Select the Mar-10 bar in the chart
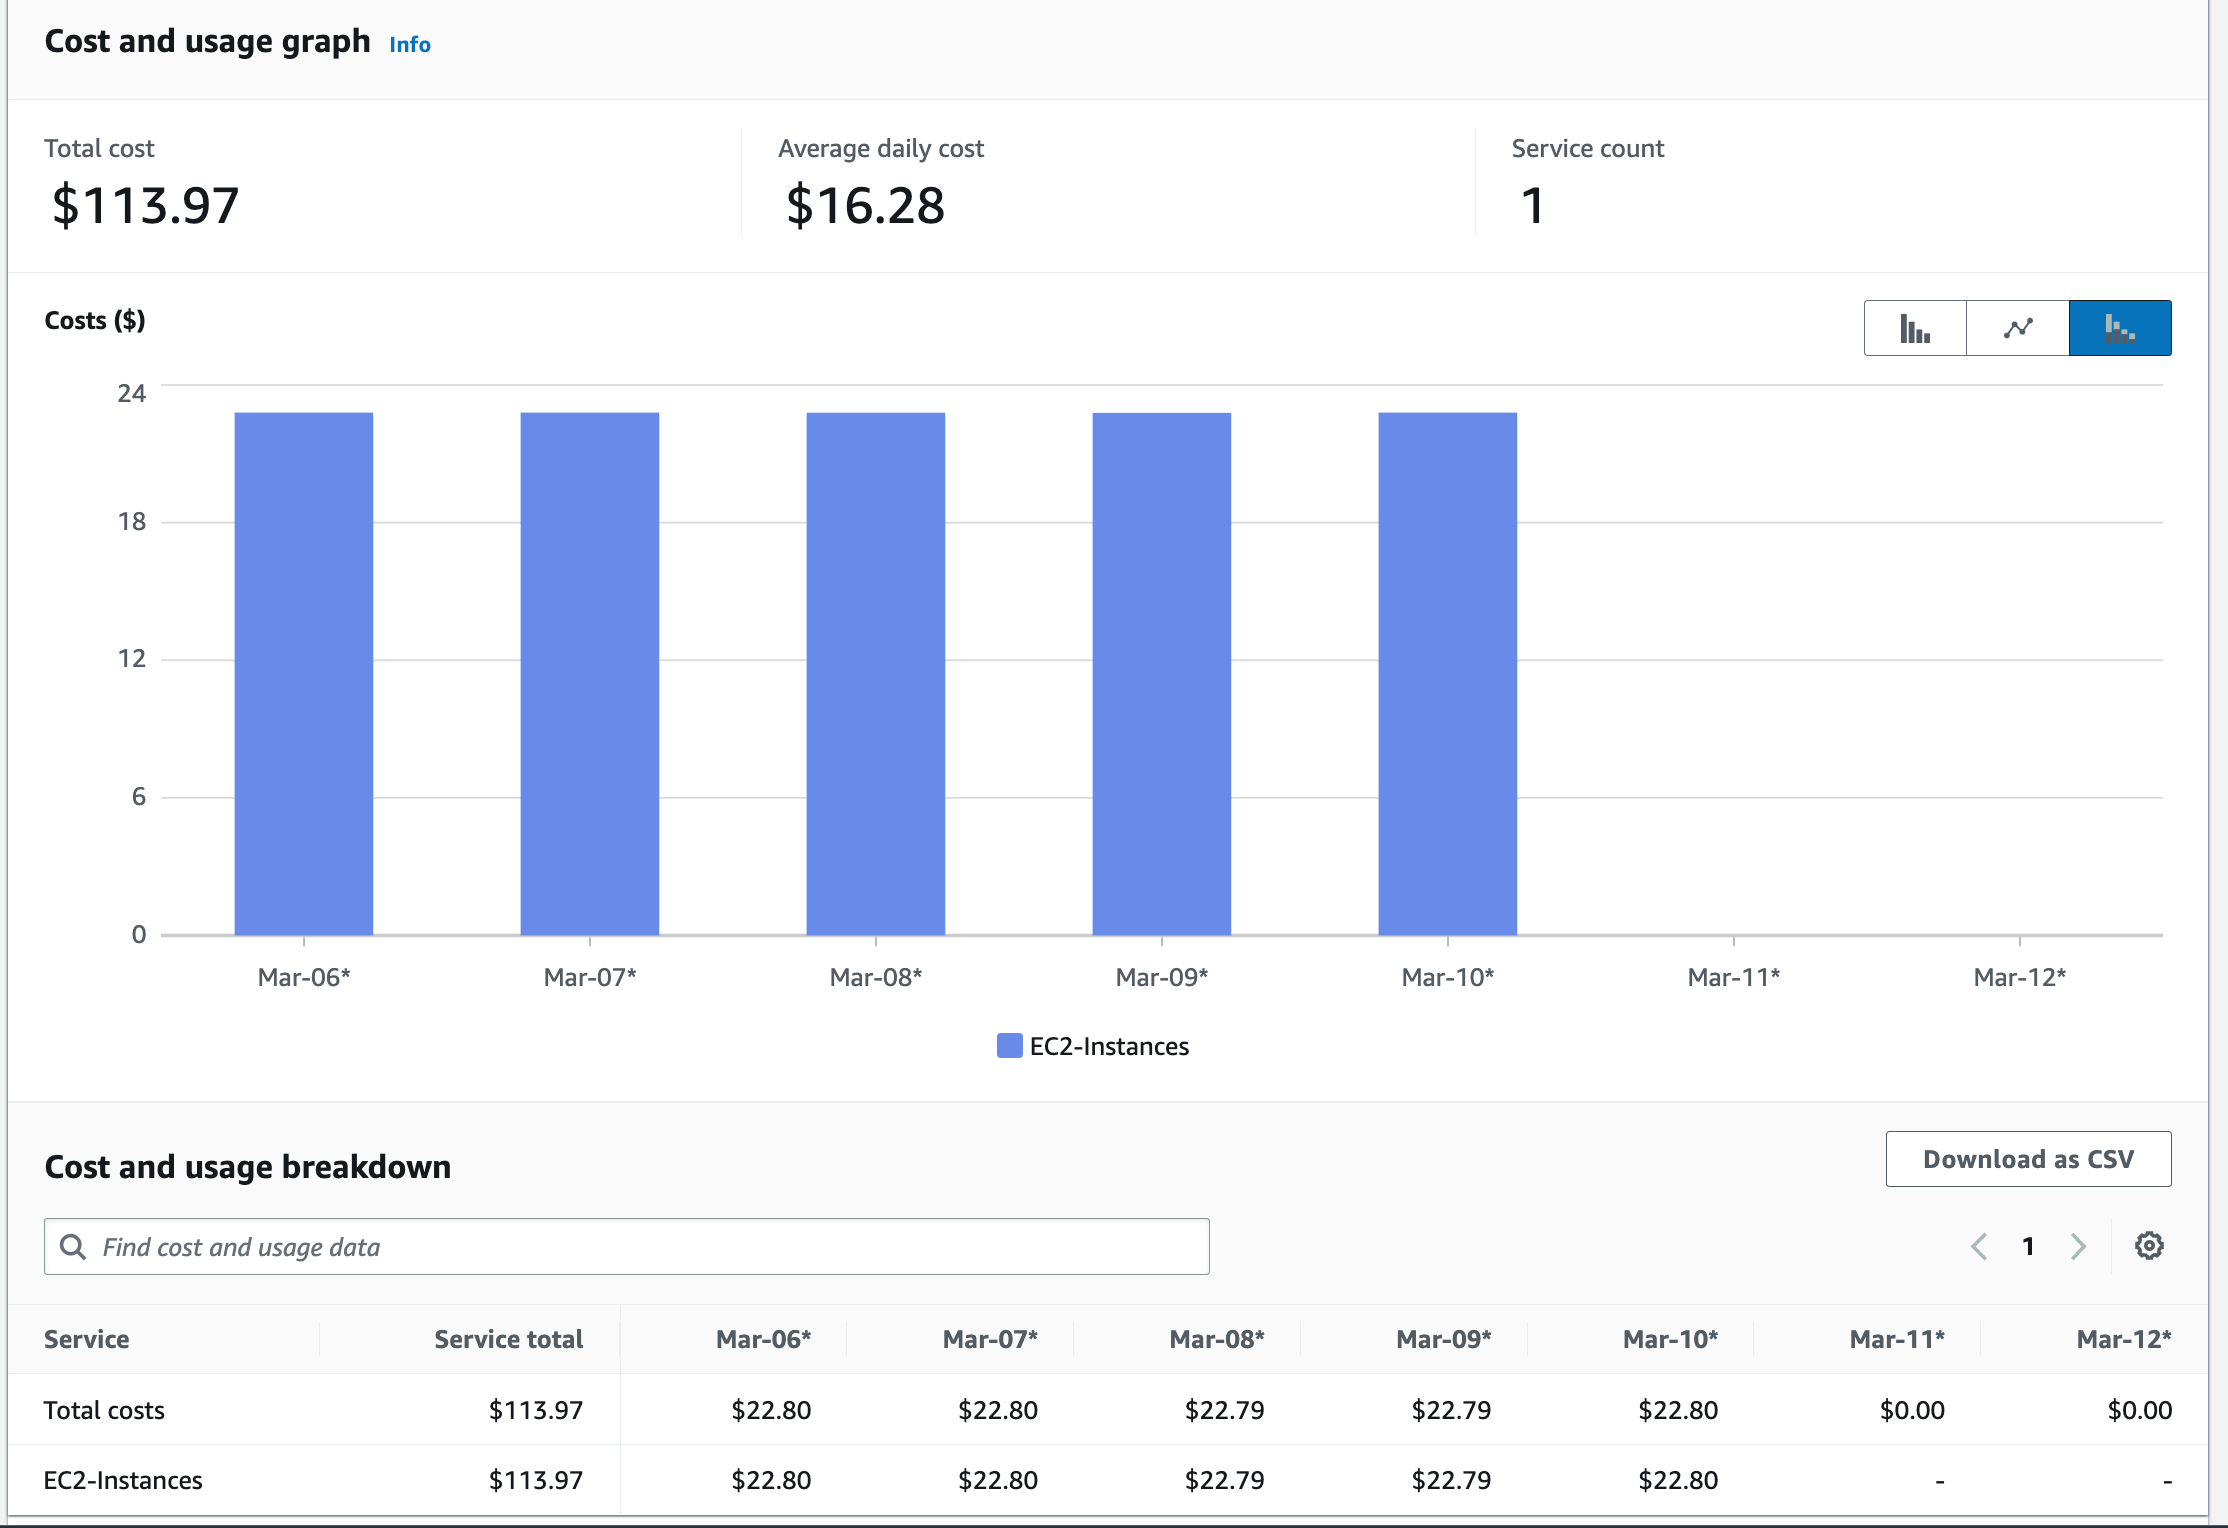Image resolution: width=2228 pixels, height=1528 pixels. (x=1447, y=670)
